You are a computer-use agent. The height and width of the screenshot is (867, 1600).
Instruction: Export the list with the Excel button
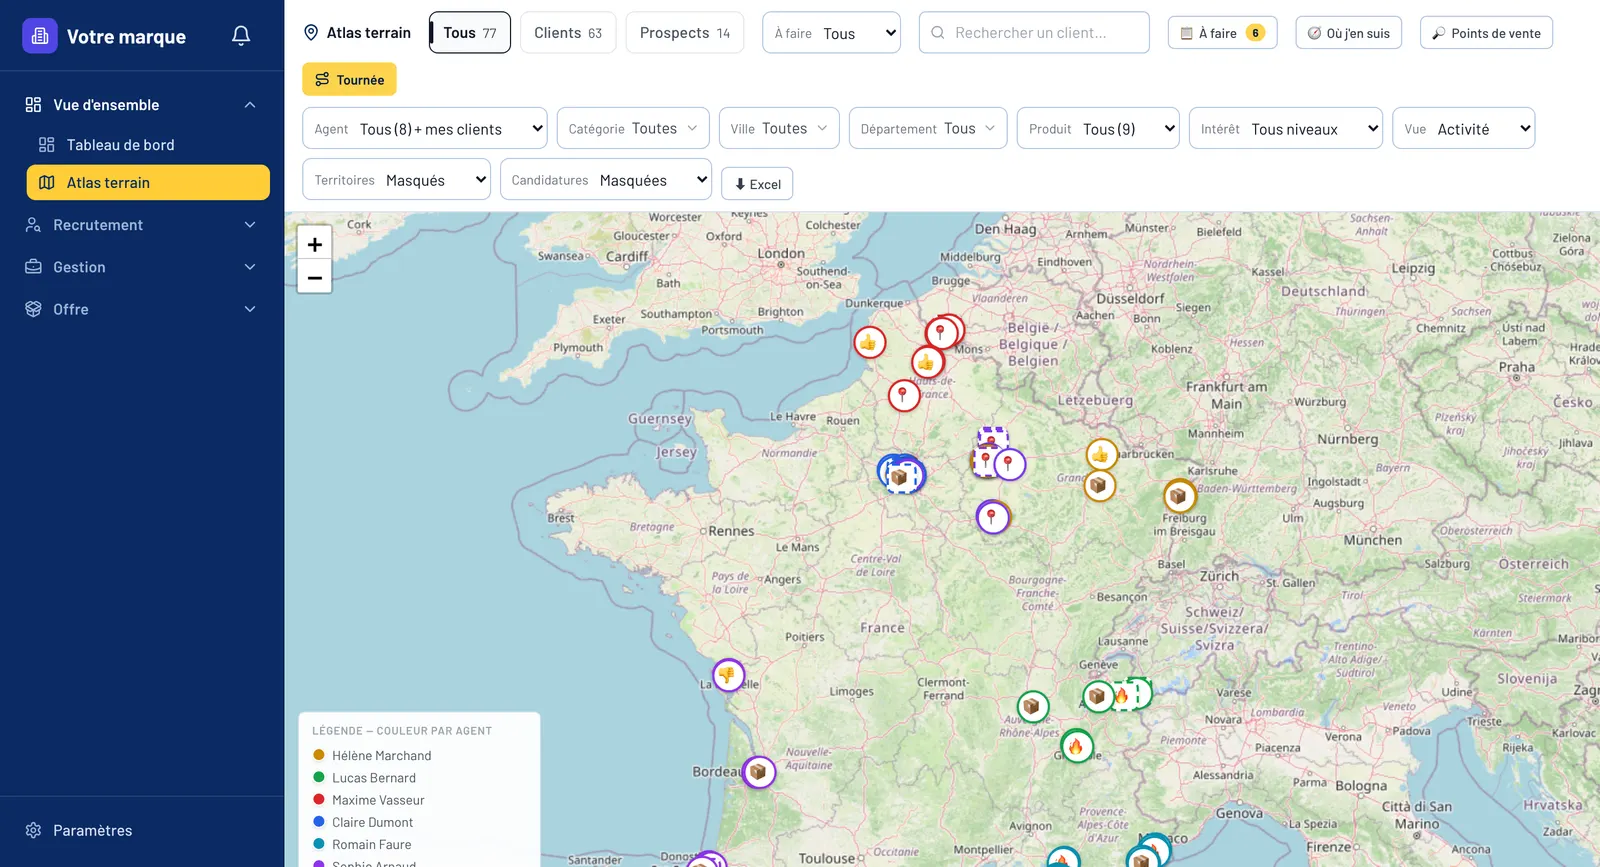757,184
